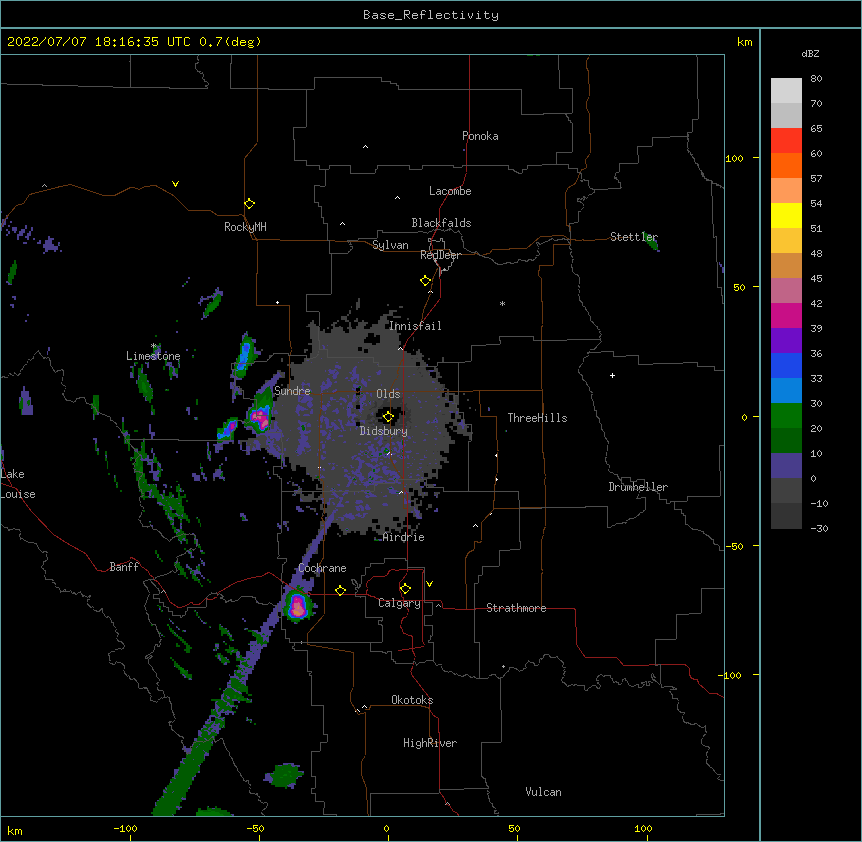Click the dBZ legend heading
The image size is (862, 842).
[810, 53]
